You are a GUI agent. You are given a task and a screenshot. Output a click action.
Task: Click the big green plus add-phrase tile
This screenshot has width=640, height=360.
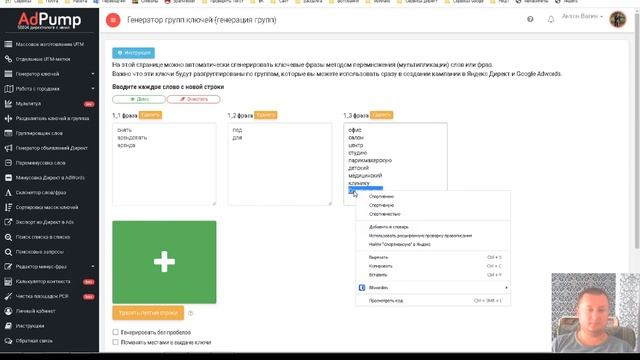[164, 262]
